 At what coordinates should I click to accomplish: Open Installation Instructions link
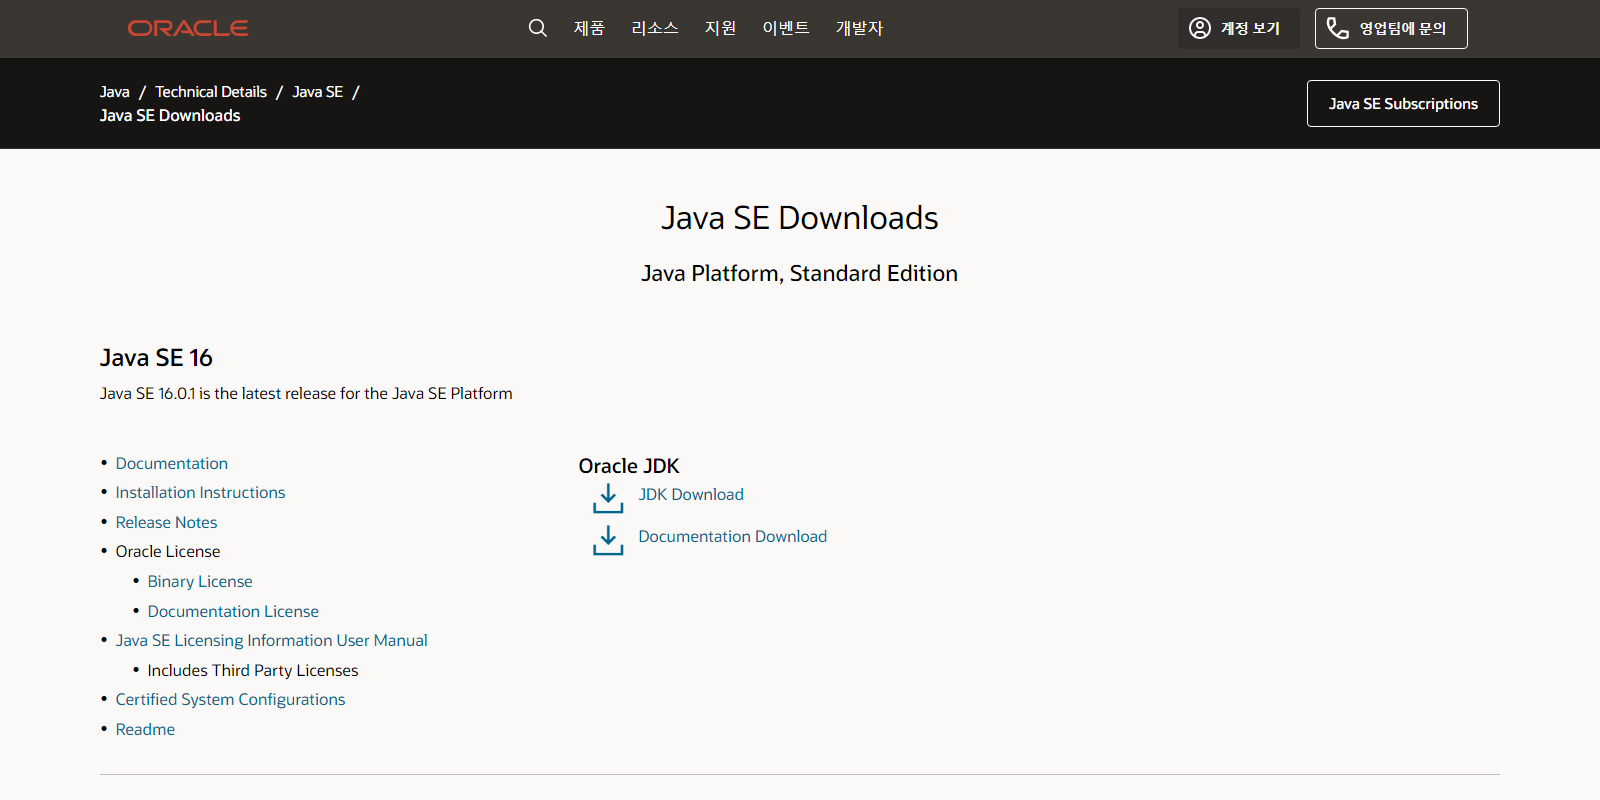click(x=200, y=492)
